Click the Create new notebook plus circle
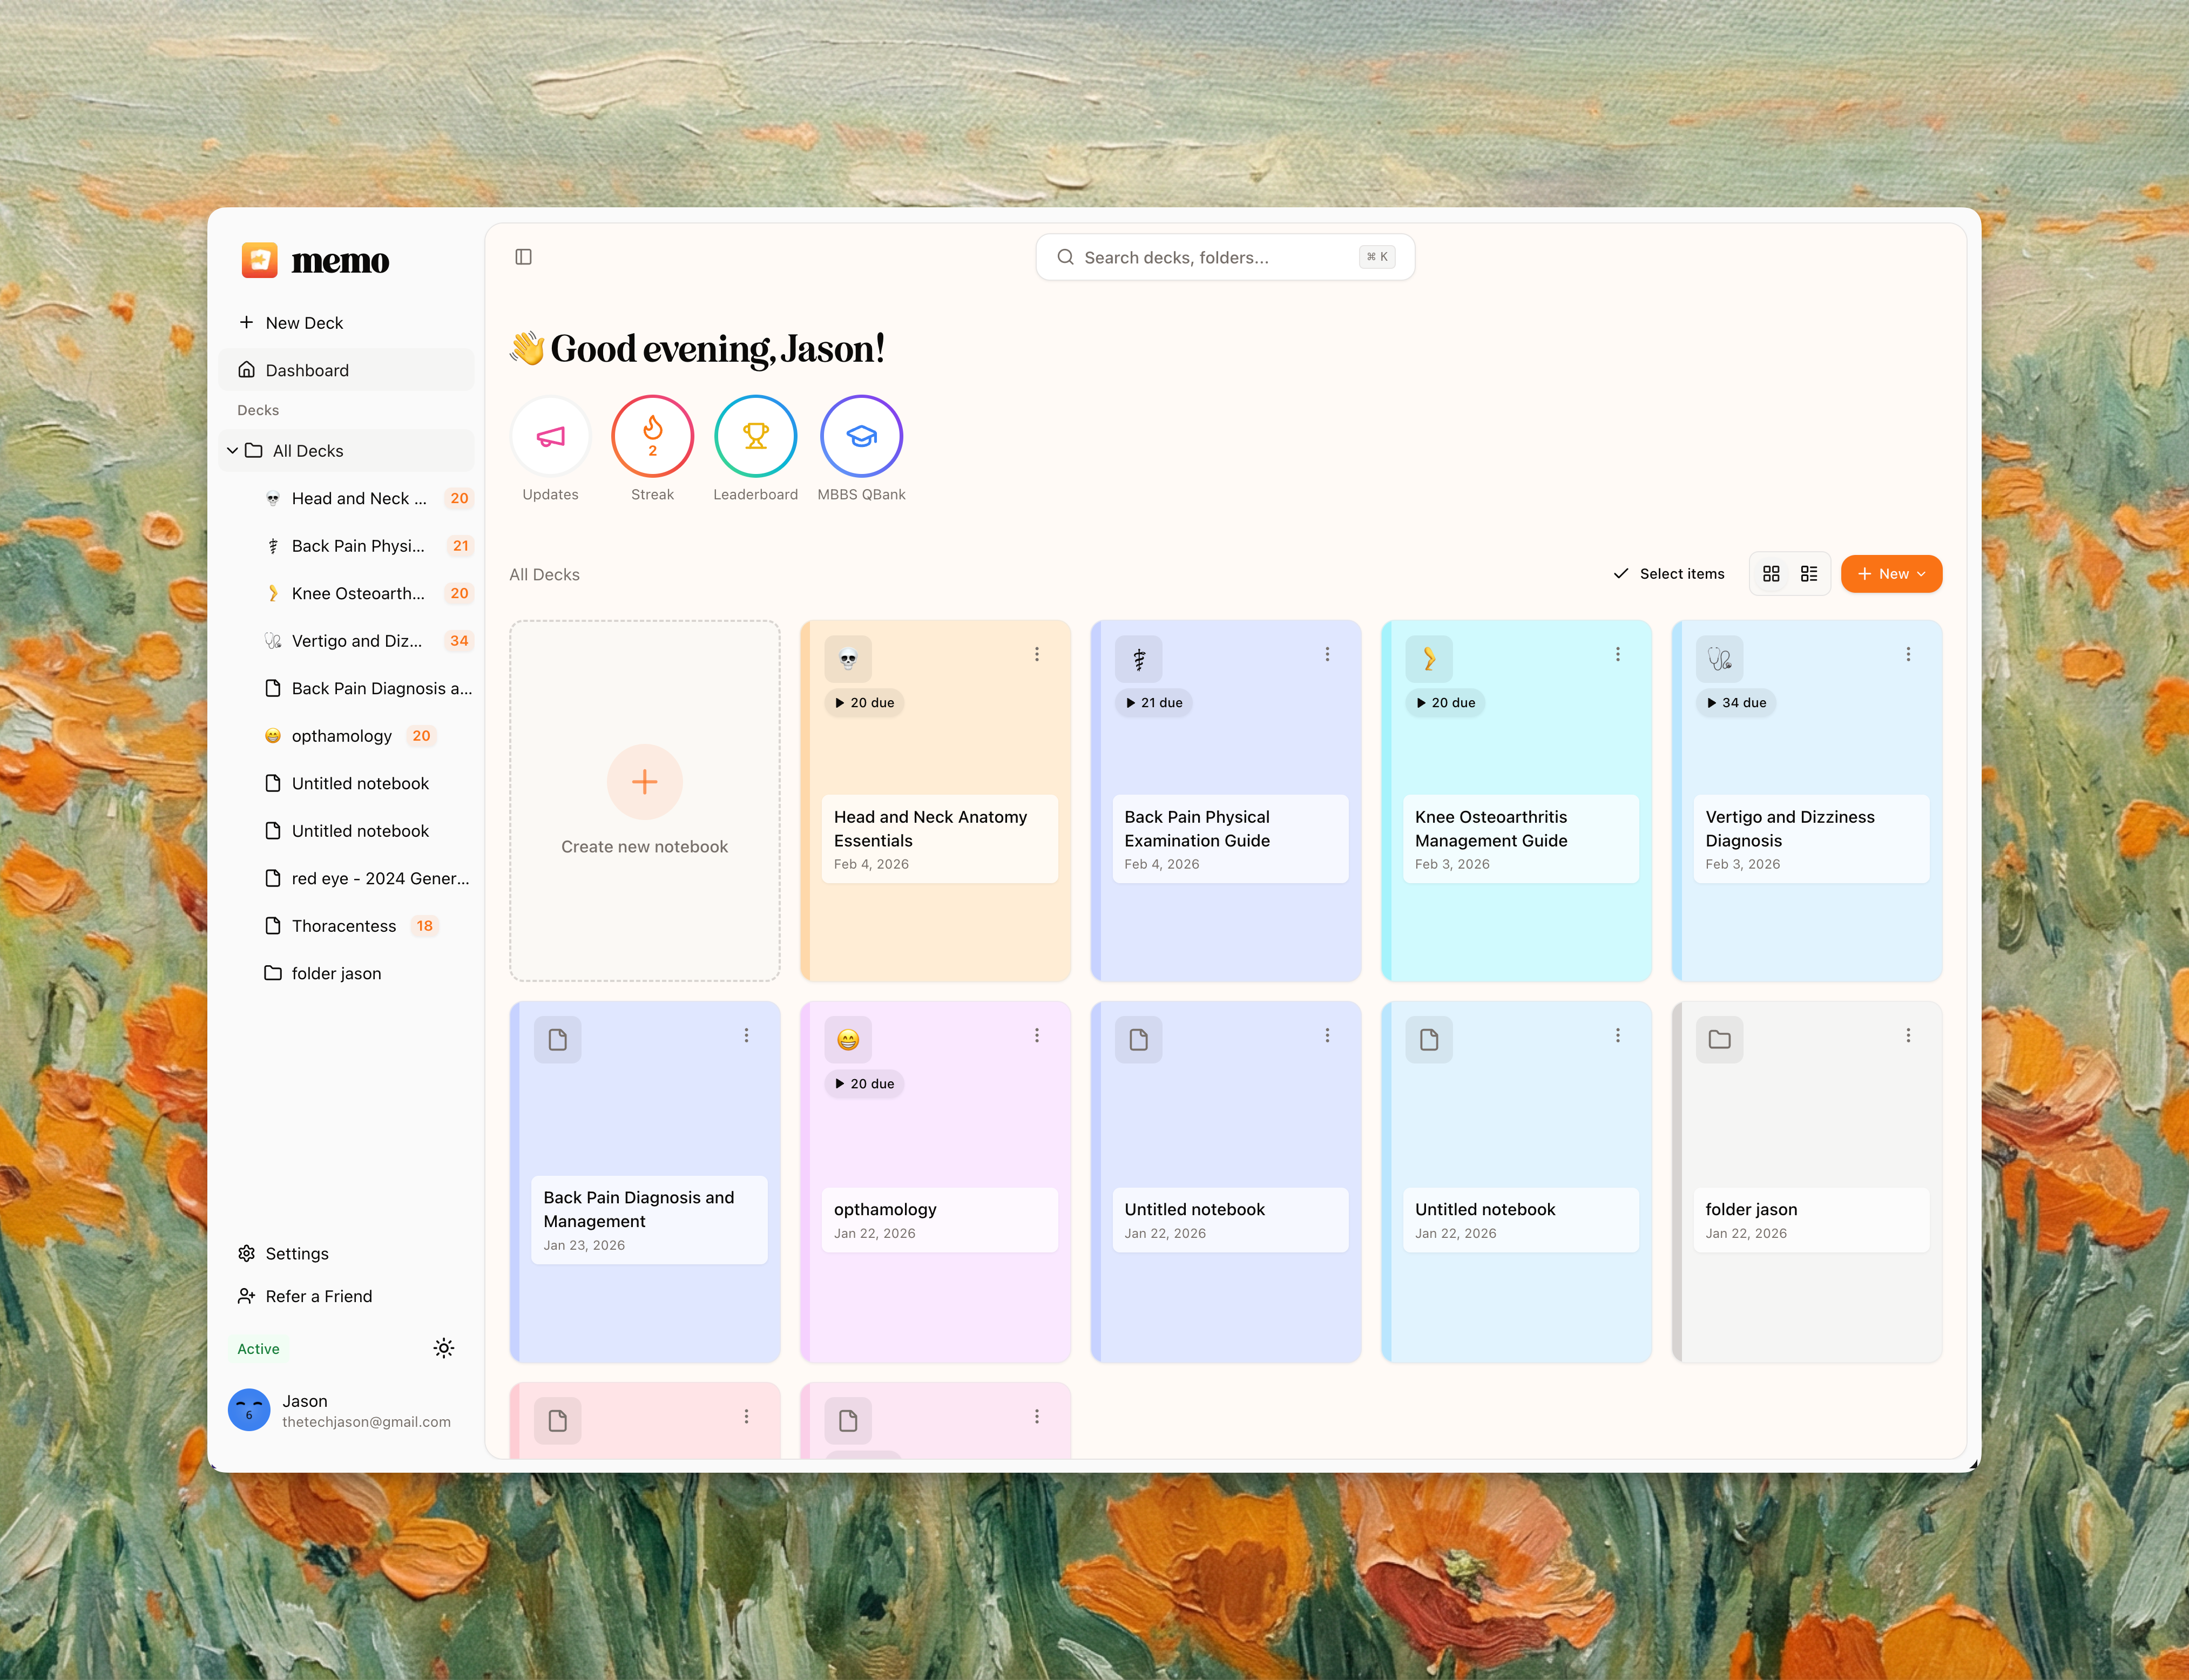 [644, 782]
